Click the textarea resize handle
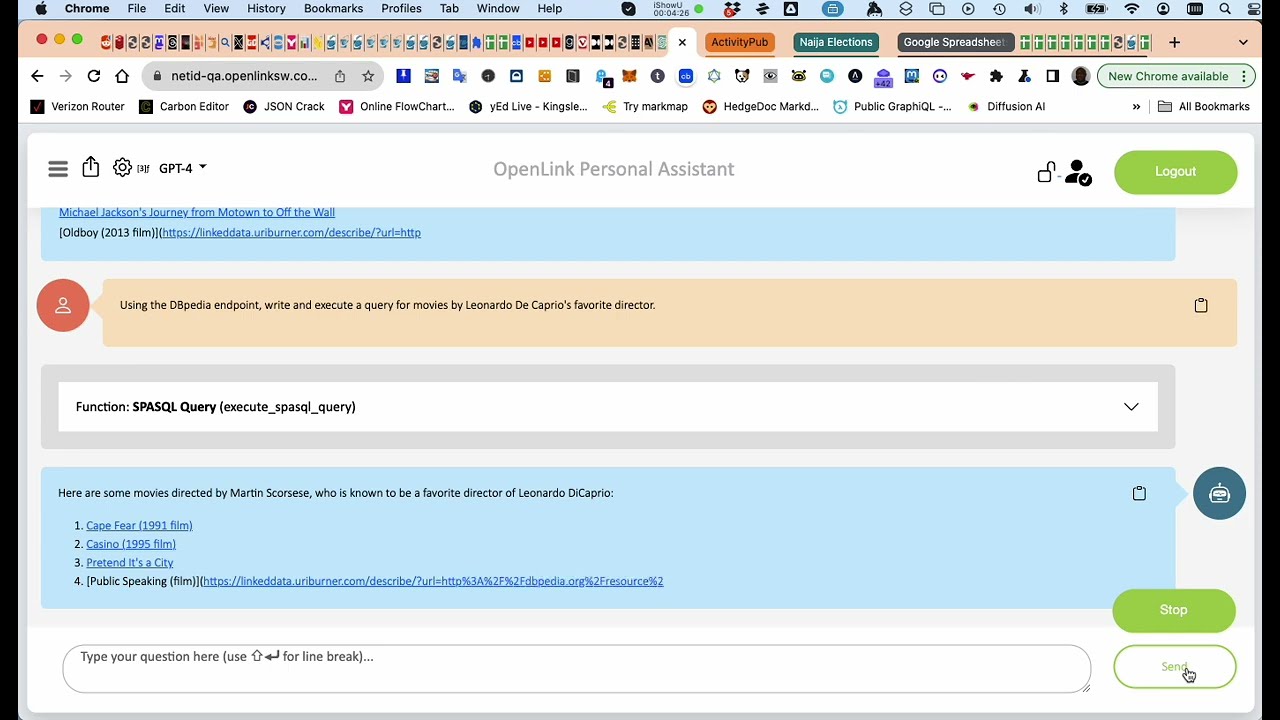 (1085, 686)
